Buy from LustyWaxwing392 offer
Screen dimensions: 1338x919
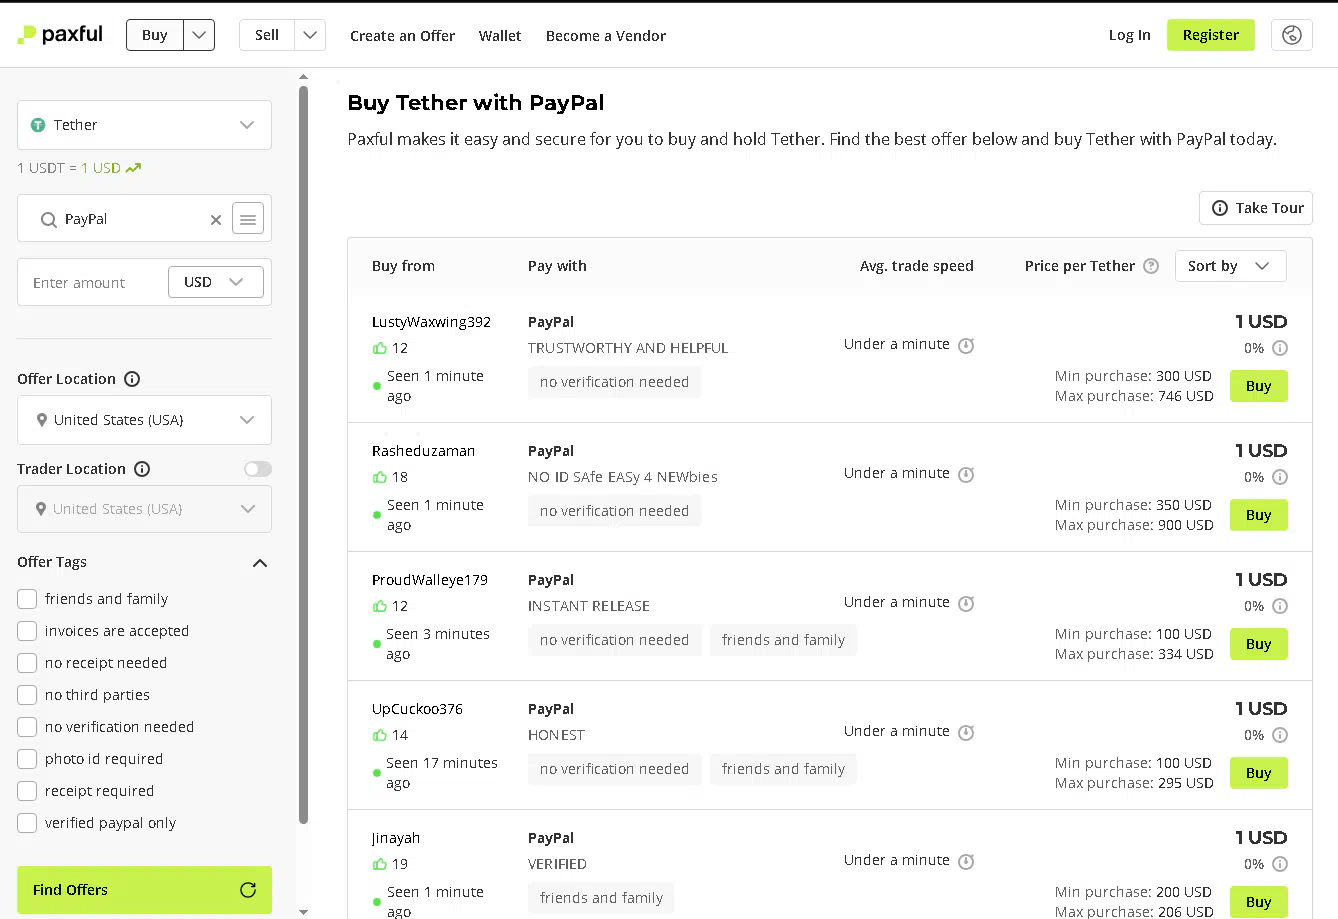pyautogui.click(x=1259, y=386)
